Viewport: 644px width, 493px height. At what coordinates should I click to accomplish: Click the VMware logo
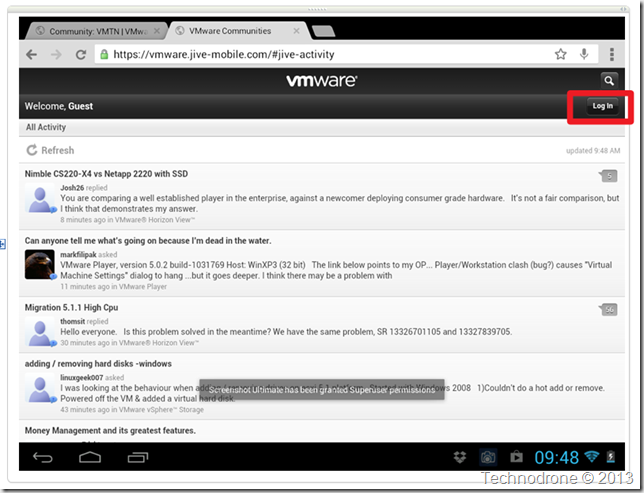pos(322,81)
